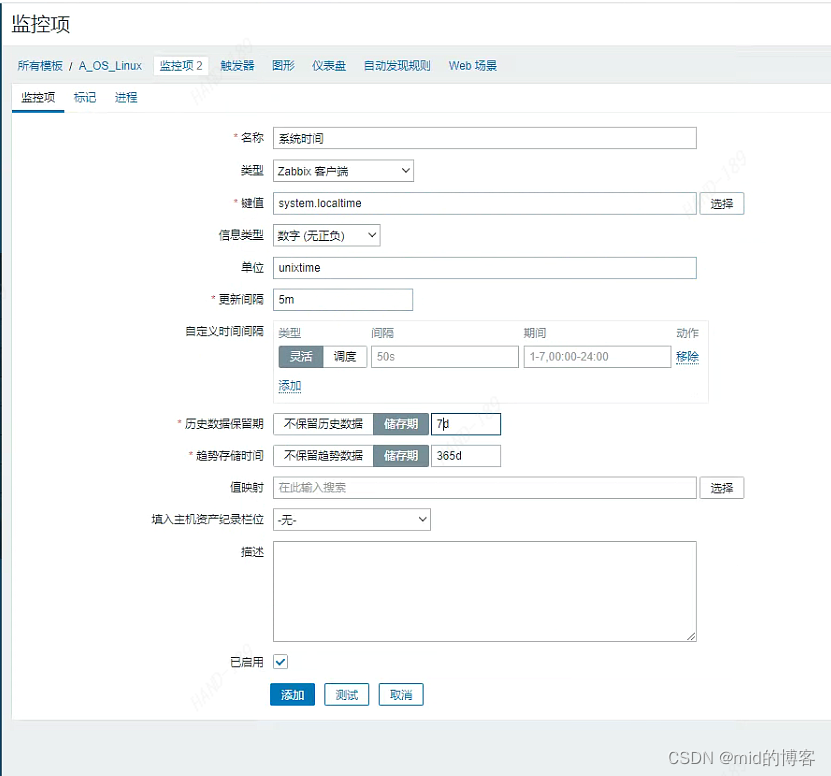Image resolution: width=831 pixels, height=776 pixels.
Task: Open the 图形 navigation tab
Action: (x=283, y=66)
